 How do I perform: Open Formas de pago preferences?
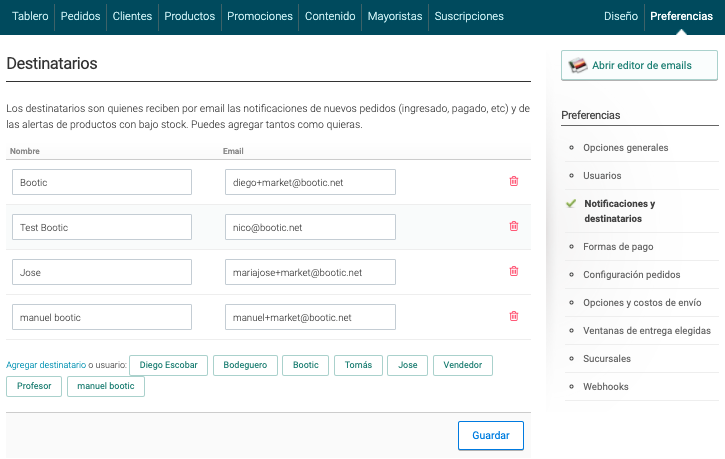point(618,247)
